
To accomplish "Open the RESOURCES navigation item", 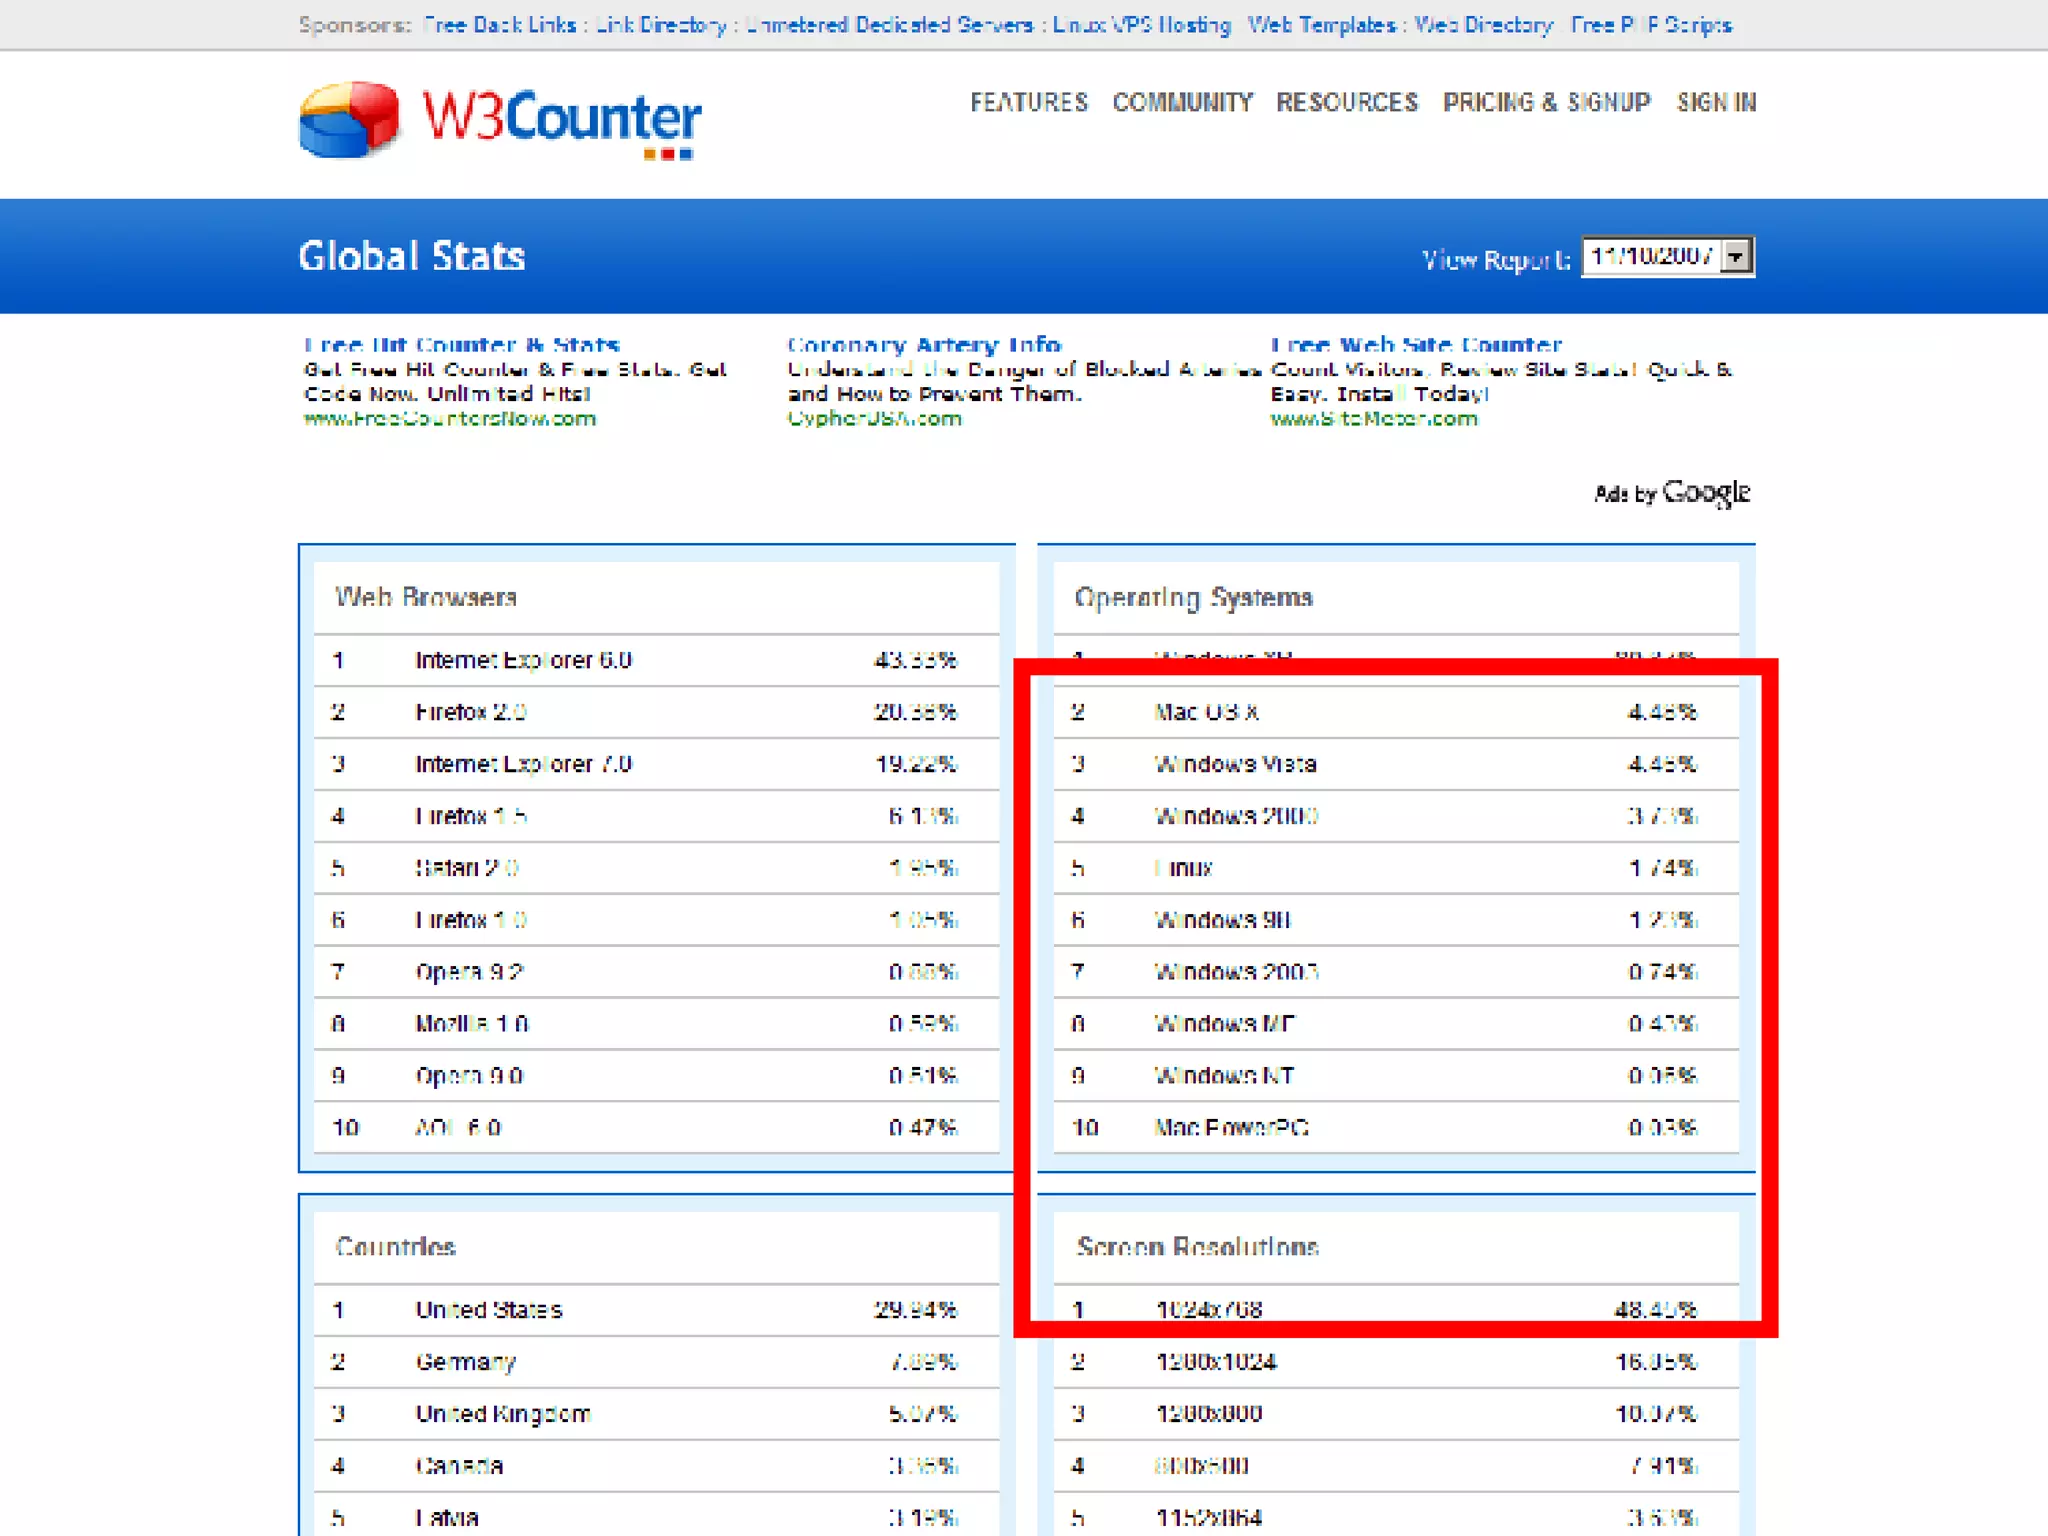I will coord(1346,103).
